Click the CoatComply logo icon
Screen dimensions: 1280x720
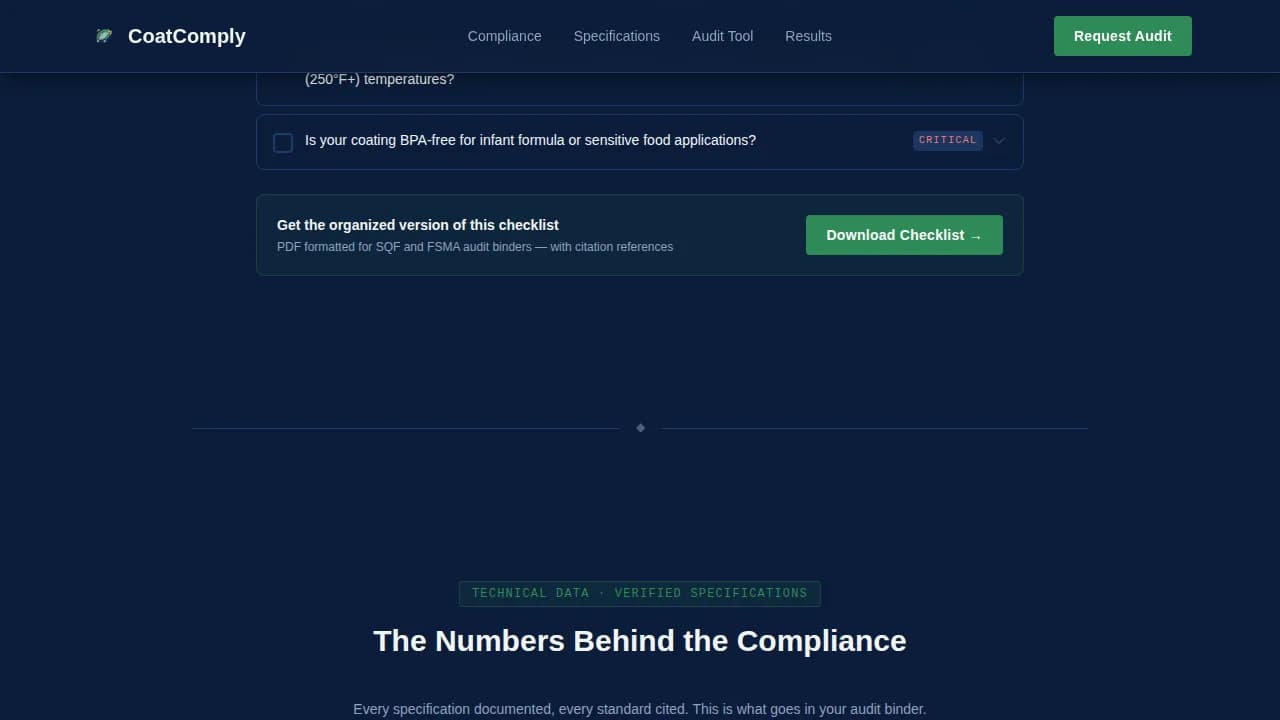pos(104,36)
